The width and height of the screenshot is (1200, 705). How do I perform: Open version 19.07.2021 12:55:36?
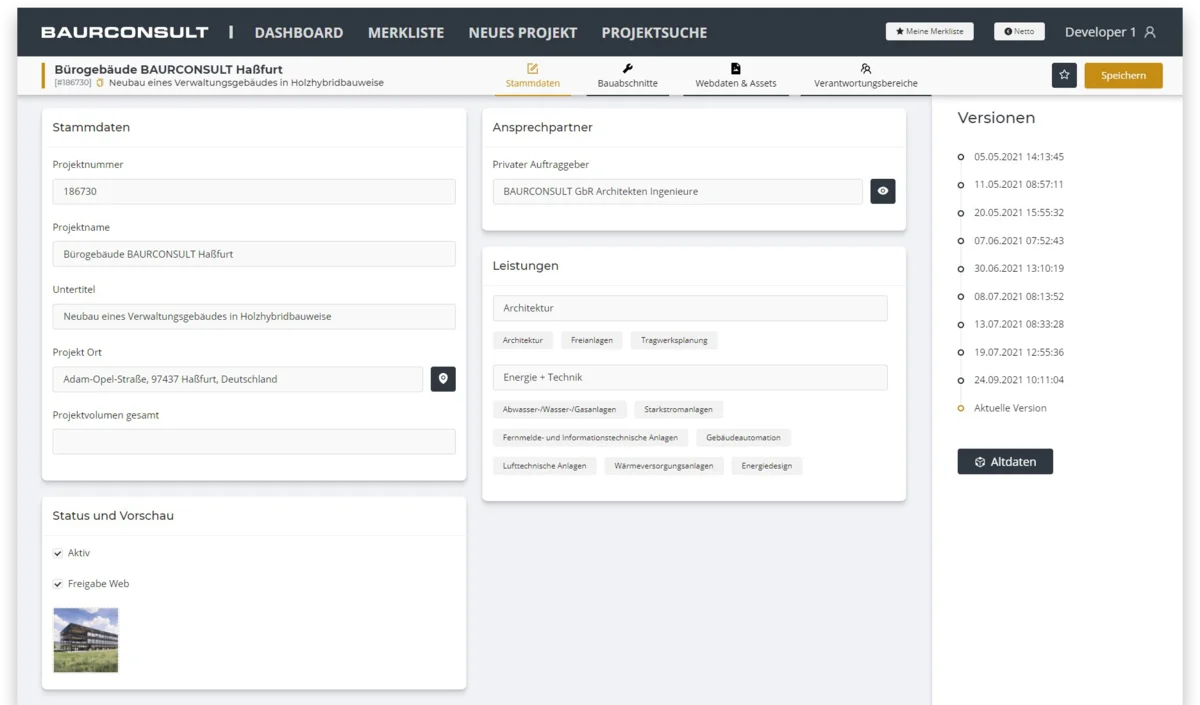(x=1019, y=352)
